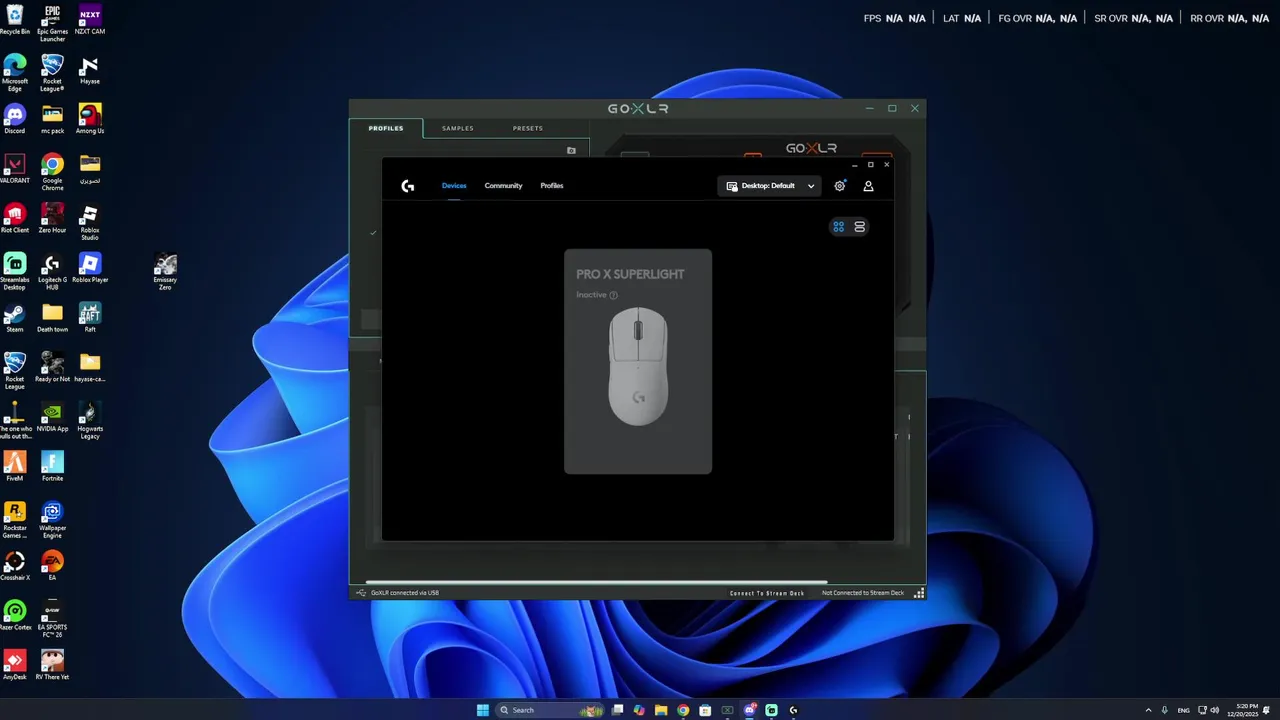Select the PROFILES tab in GoXLR window
The height and width of the screenshot is (720, 1280).
click(386, 128)
